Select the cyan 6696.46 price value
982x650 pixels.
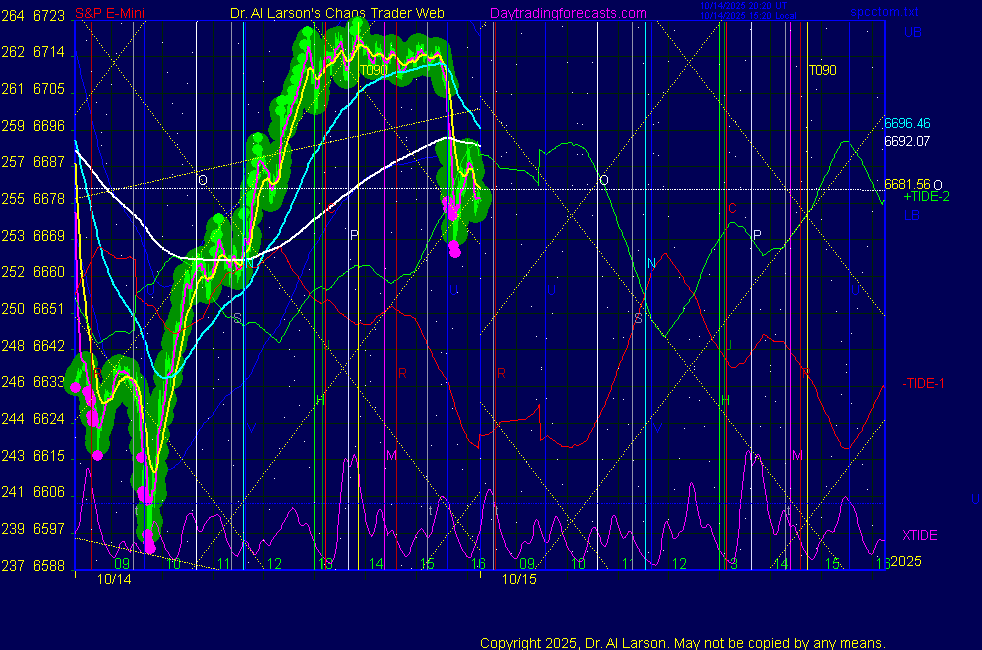907,124
